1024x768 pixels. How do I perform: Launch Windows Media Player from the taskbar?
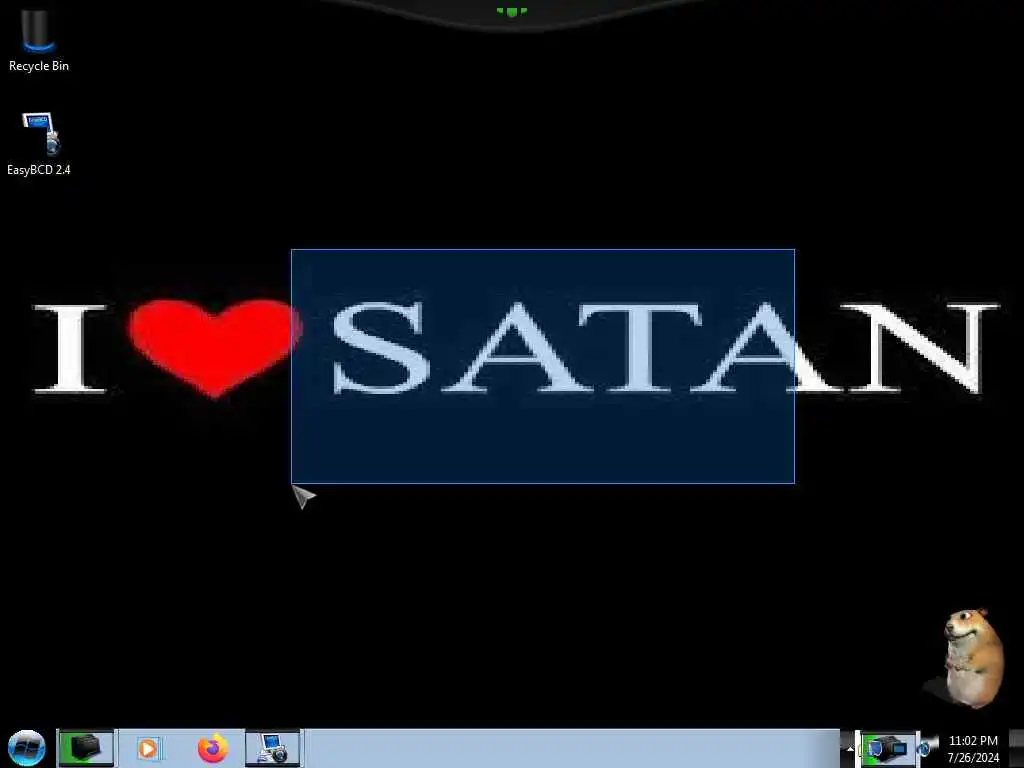coord(148,748)
